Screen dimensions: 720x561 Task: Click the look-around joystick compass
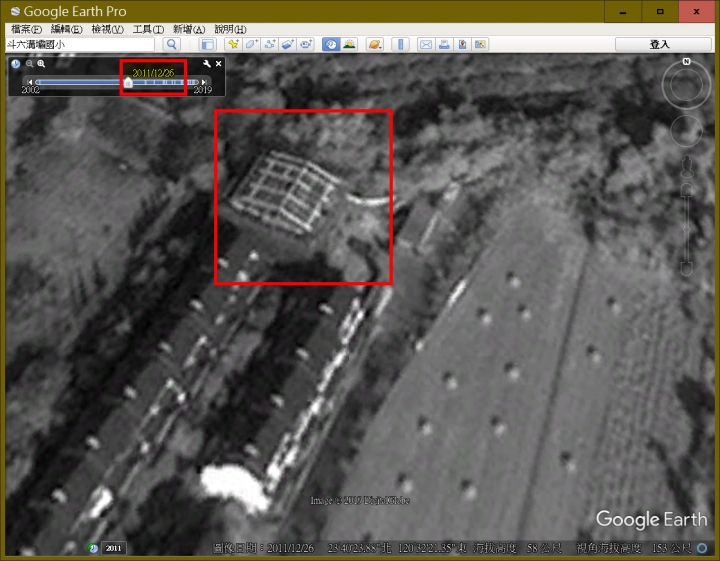686,85
